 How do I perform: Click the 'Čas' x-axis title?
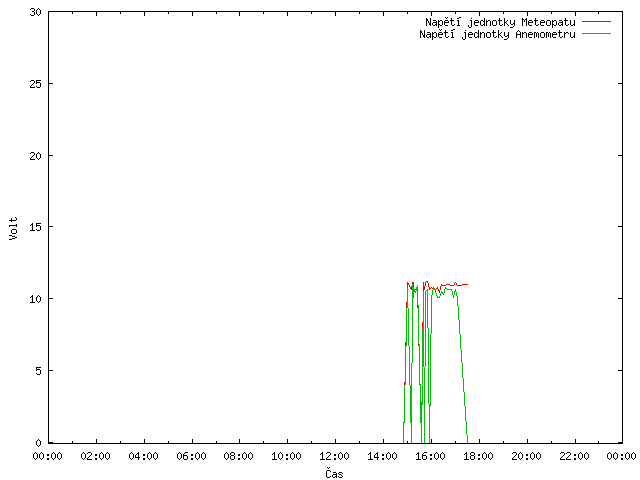point(334,473)
